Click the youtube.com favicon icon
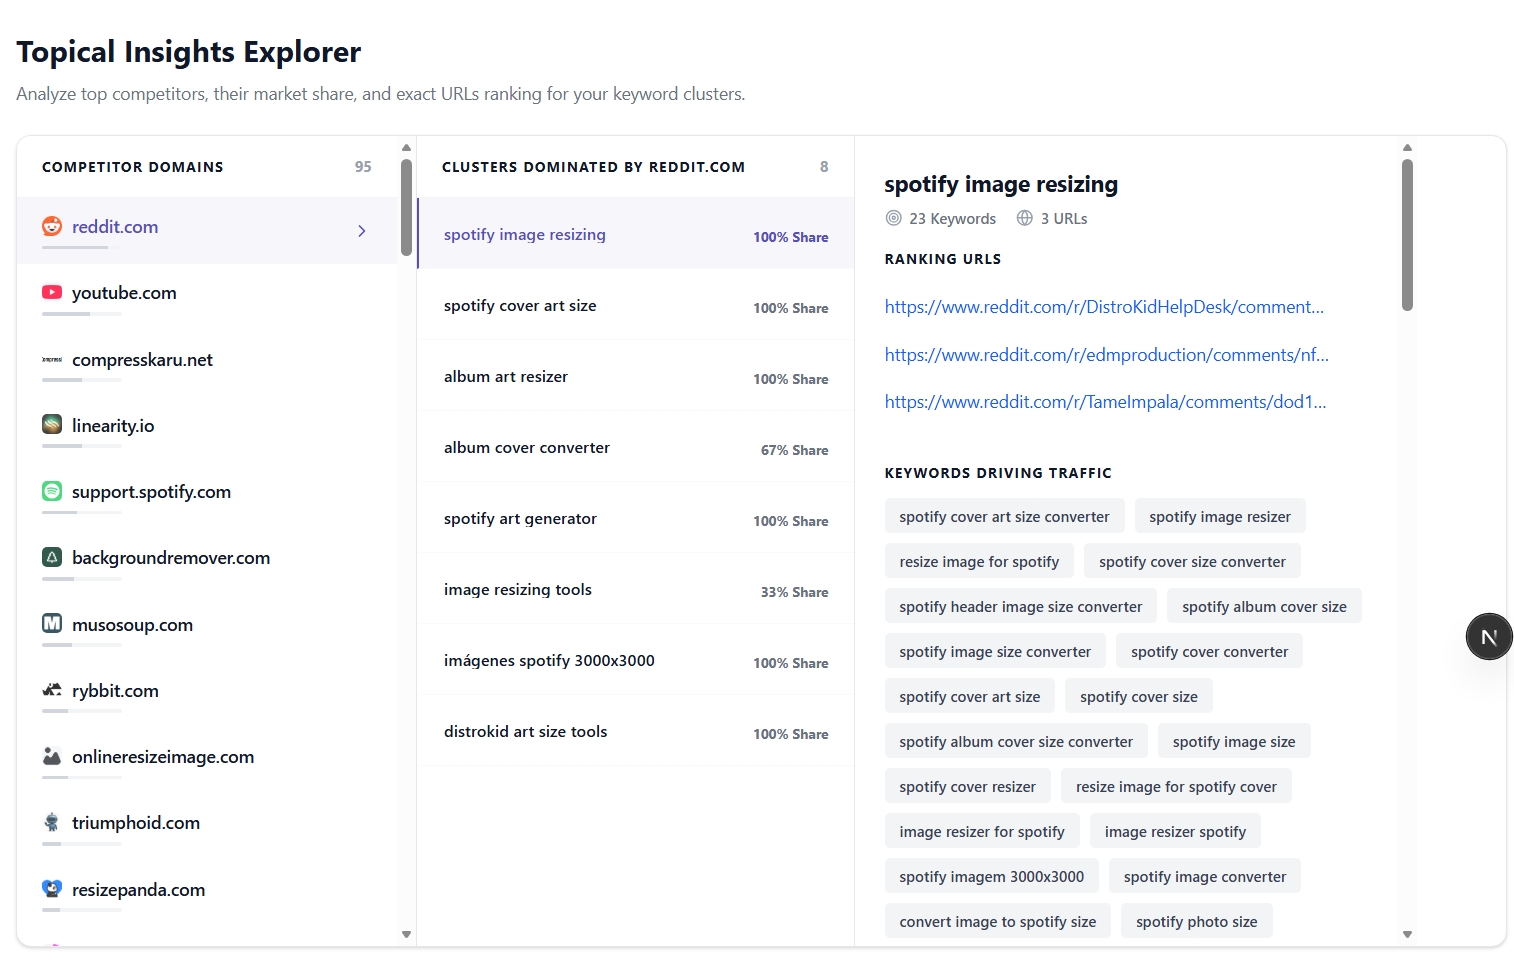Screen dimensions: 1514x969 tap(52, 293)
